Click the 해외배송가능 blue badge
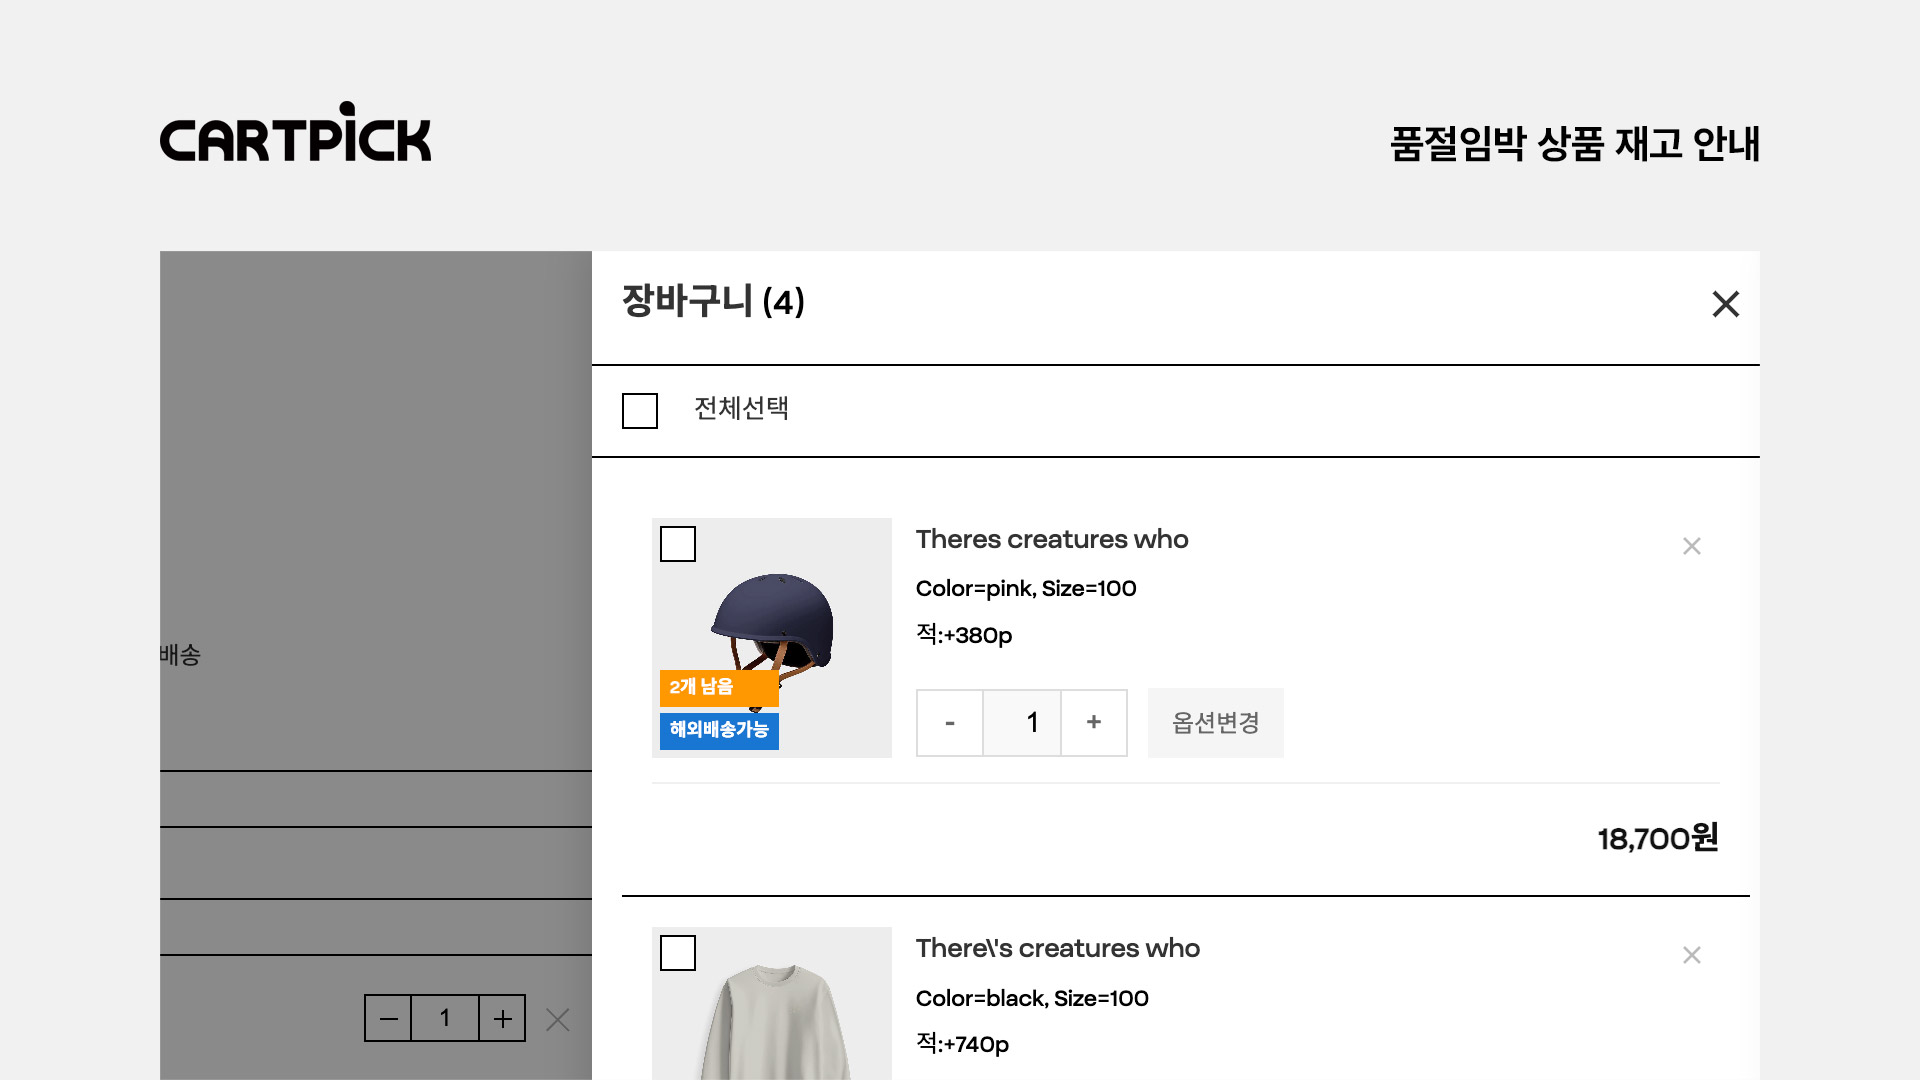Screen dimensions: 1920x1080 718,730
